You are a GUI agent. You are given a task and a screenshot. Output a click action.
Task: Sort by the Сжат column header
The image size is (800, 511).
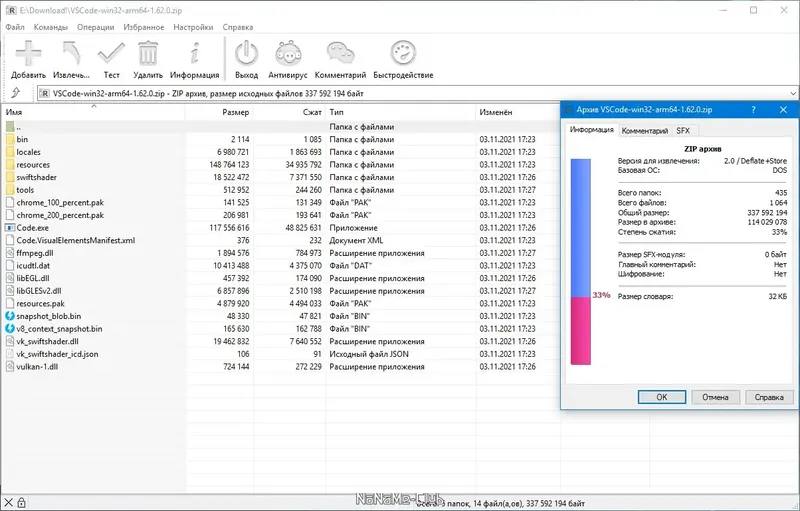(289, 112)
